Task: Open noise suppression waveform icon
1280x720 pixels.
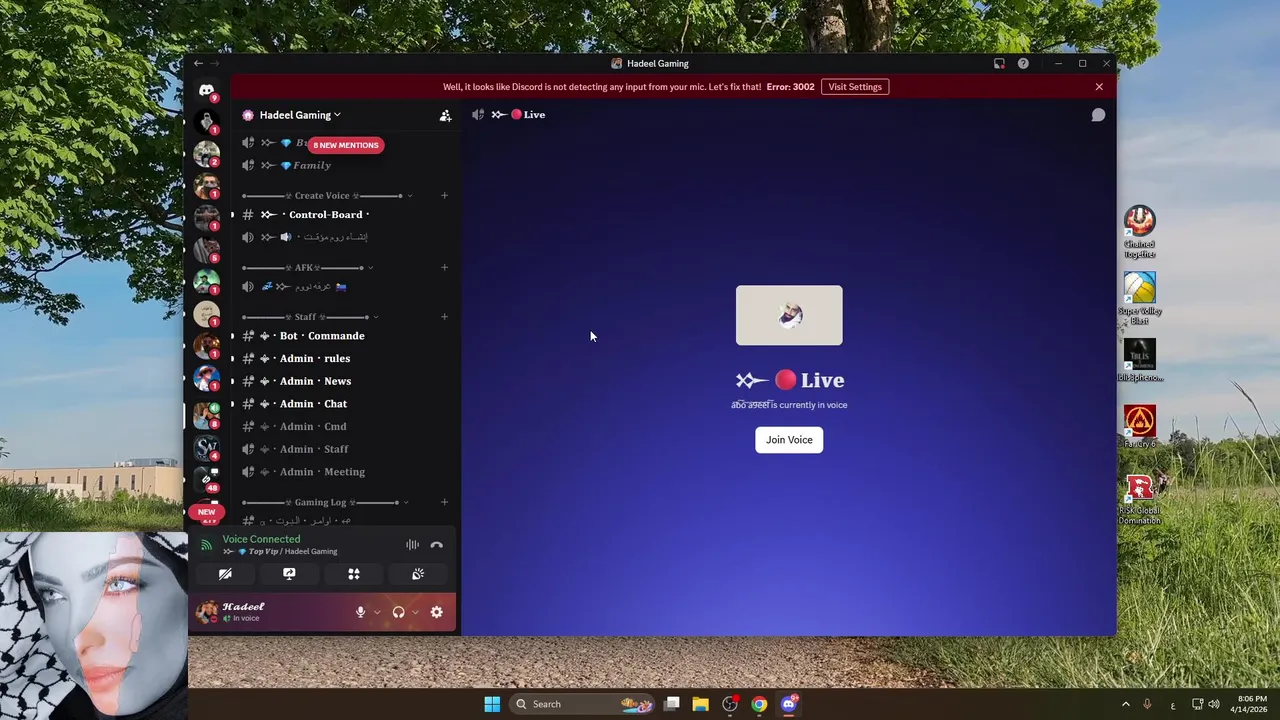Action: (x=412, y=545)
